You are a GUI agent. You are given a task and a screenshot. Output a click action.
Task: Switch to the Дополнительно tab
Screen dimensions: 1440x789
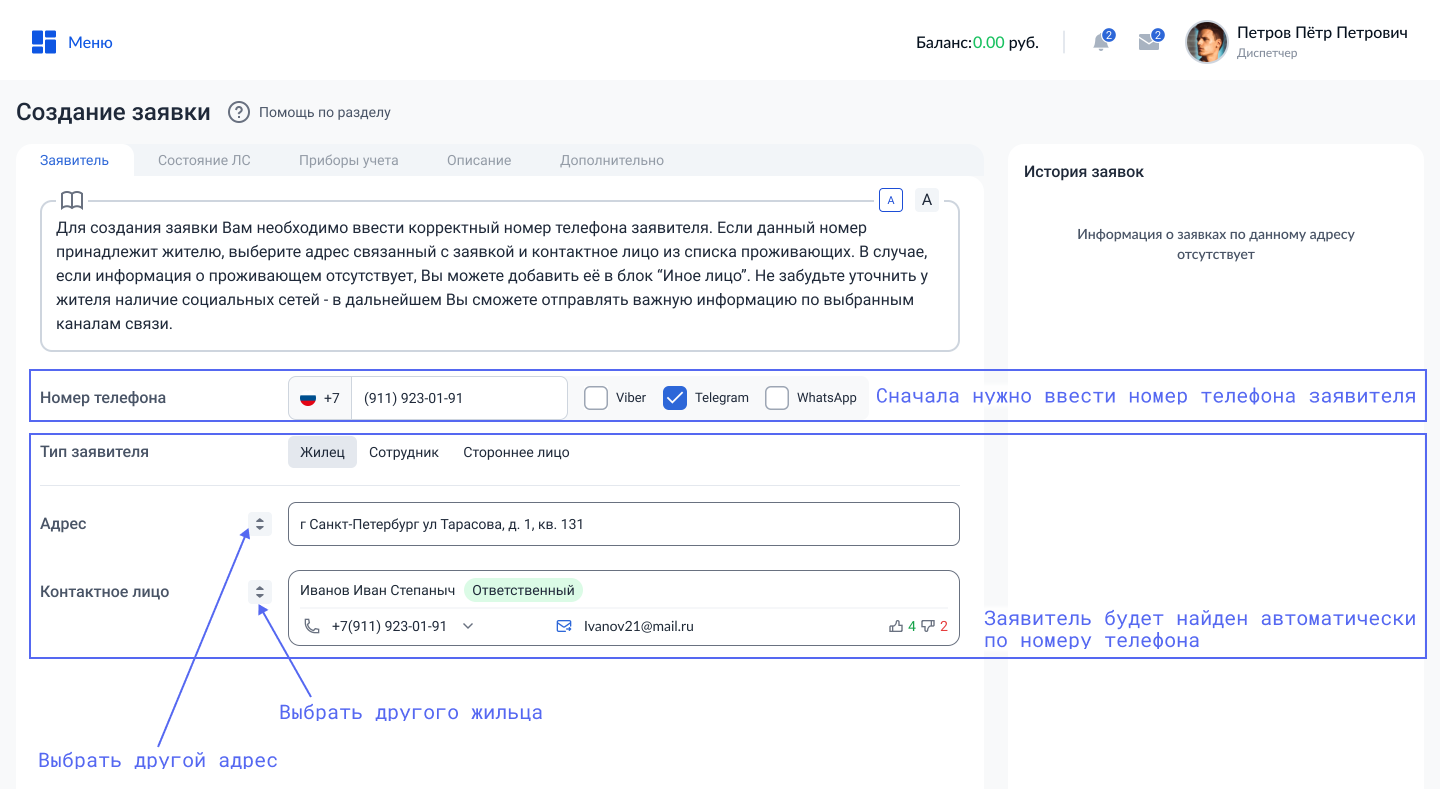pos(612,160)
